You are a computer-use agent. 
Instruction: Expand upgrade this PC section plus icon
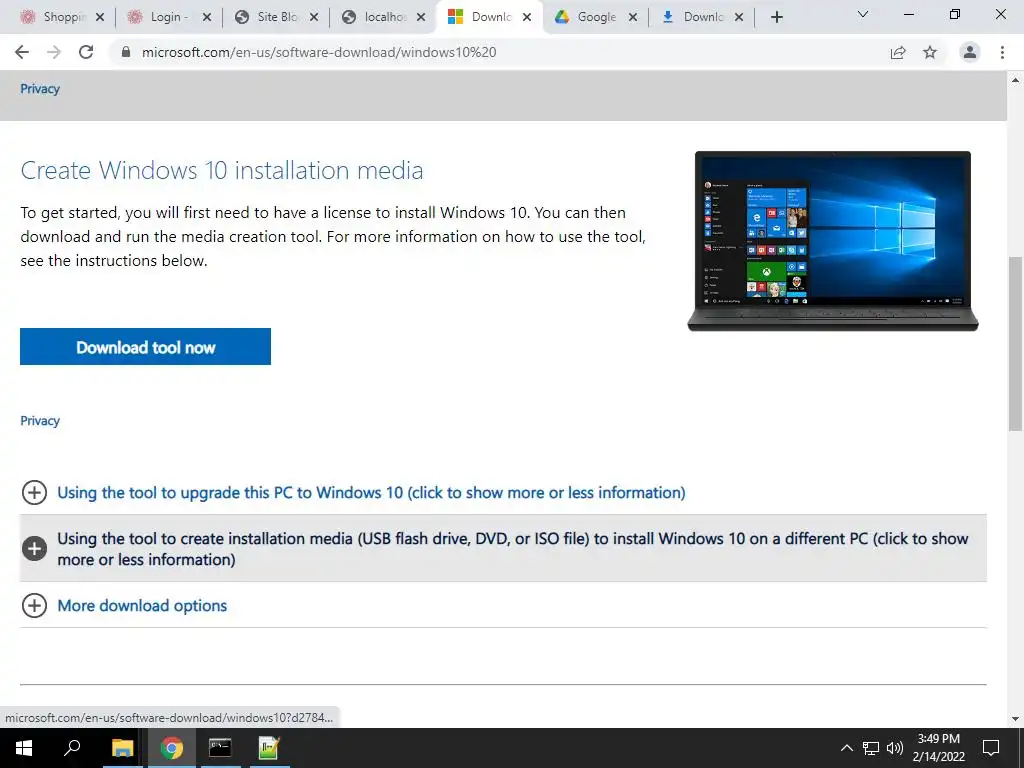(x=34, y=492)
